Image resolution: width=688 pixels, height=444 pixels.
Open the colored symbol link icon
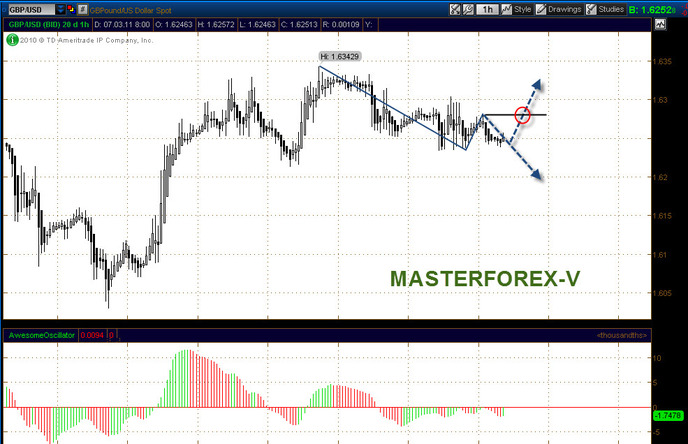point(71,9)
